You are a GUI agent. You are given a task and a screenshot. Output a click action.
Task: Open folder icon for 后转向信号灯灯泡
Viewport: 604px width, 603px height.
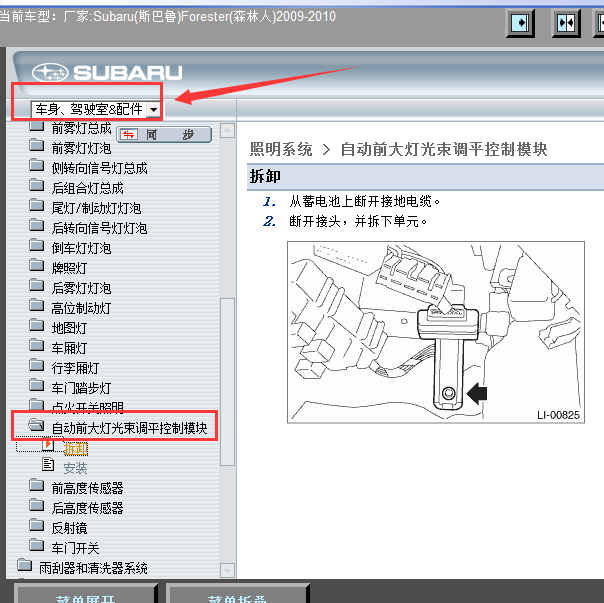[37, 225]
